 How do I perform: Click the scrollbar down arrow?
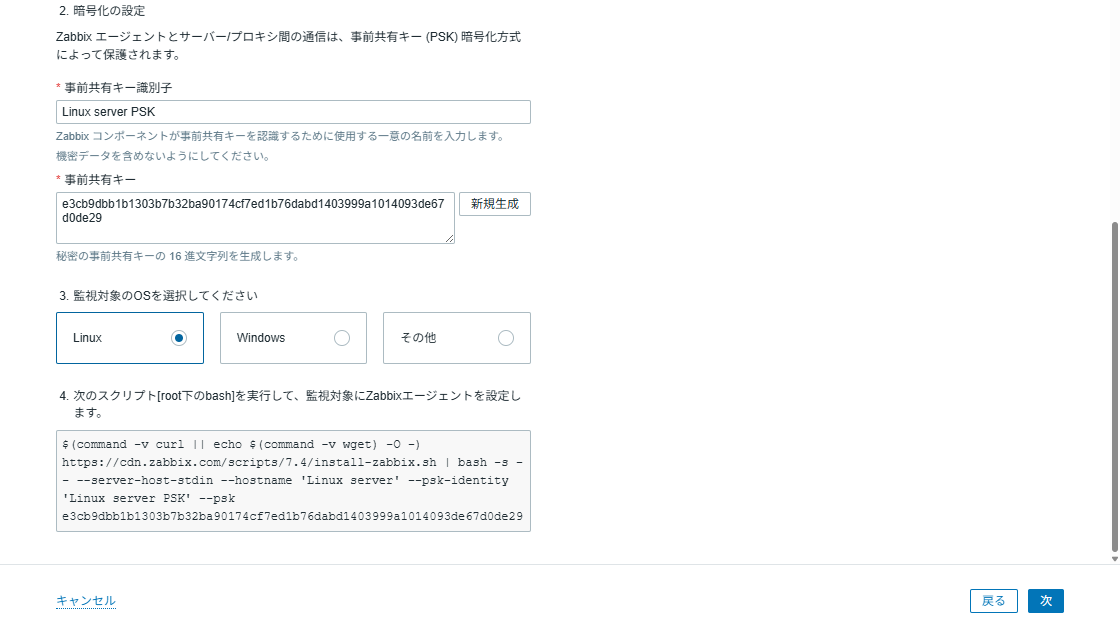[x=1114, y=559]
